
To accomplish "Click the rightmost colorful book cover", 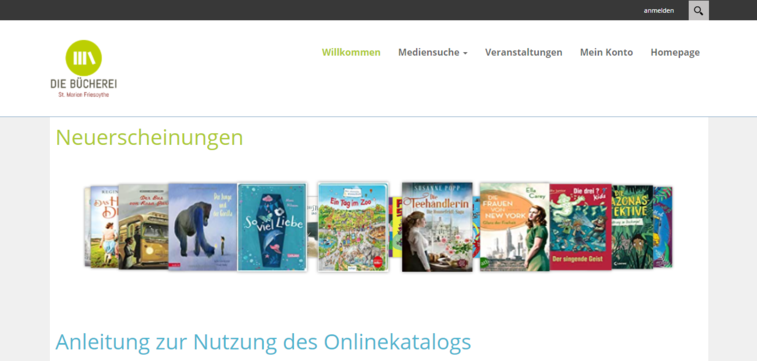I will (663, 227).
